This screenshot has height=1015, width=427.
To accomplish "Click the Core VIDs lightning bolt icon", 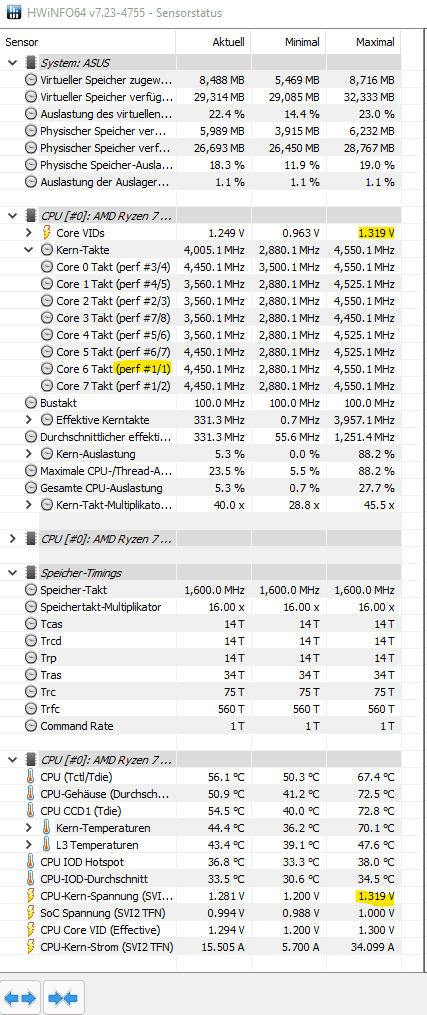I will click(47, 232).
